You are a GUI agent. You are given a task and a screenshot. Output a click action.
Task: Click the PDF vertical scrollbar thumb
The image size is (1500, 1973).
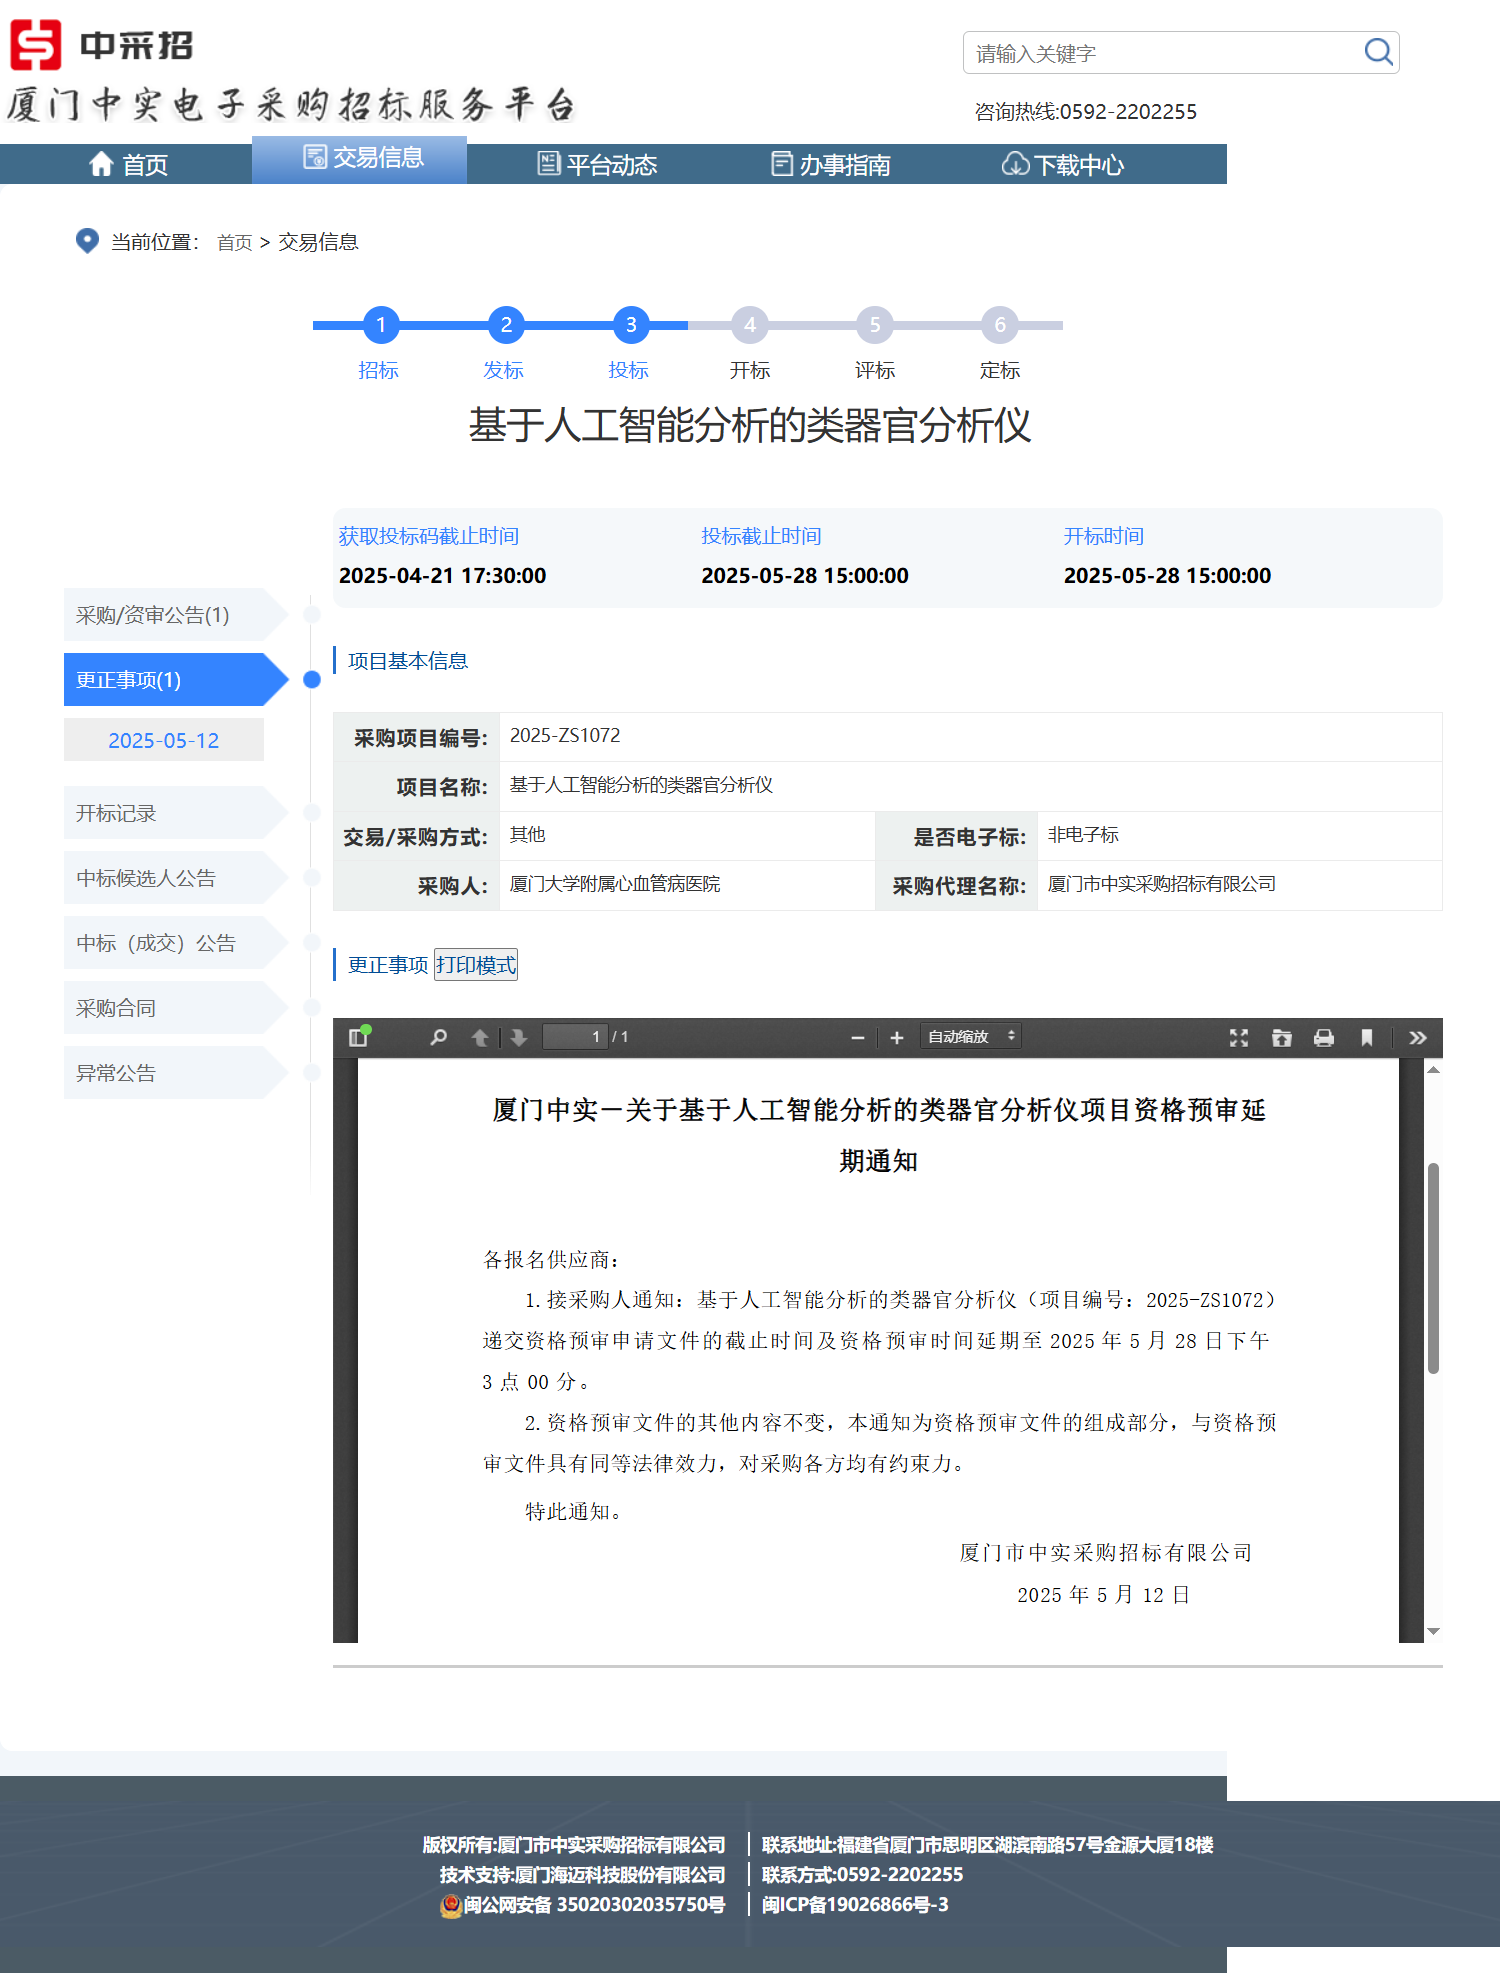[x=1433, y=1268]
